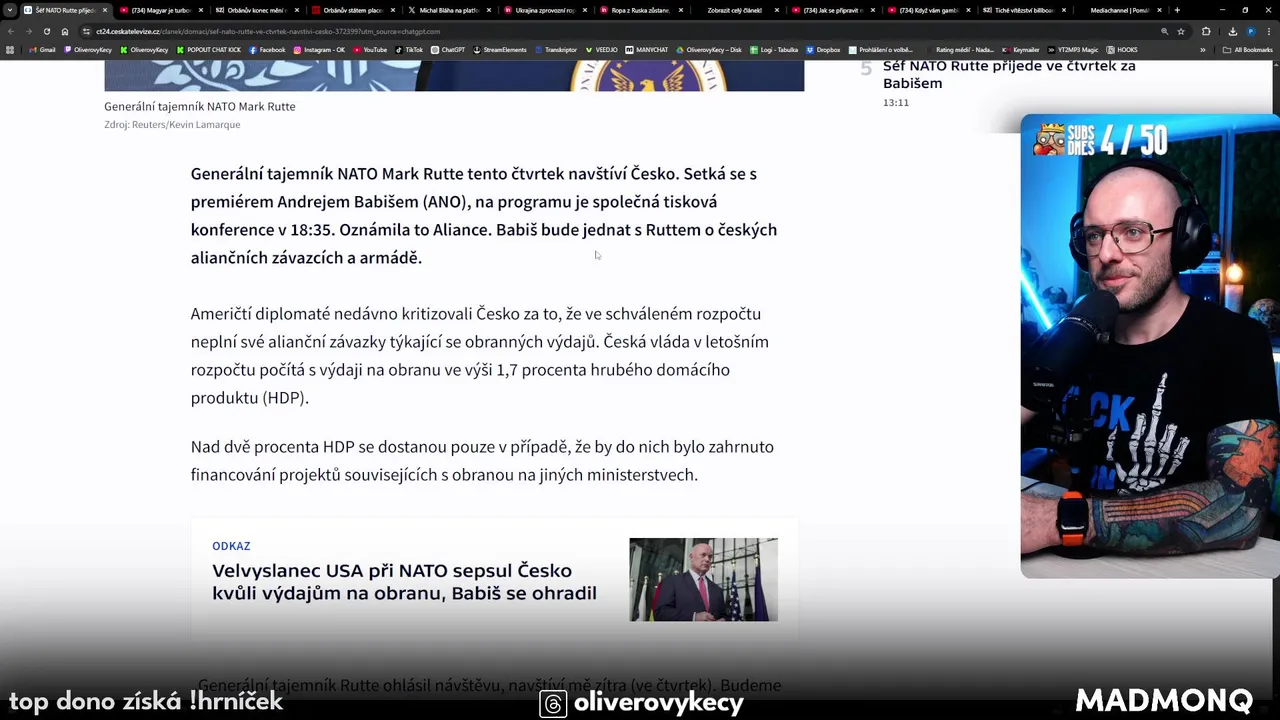Open the Keymailer bookmark
Viewport: 1280px width, 720px height.
[x=1021, y=50]
